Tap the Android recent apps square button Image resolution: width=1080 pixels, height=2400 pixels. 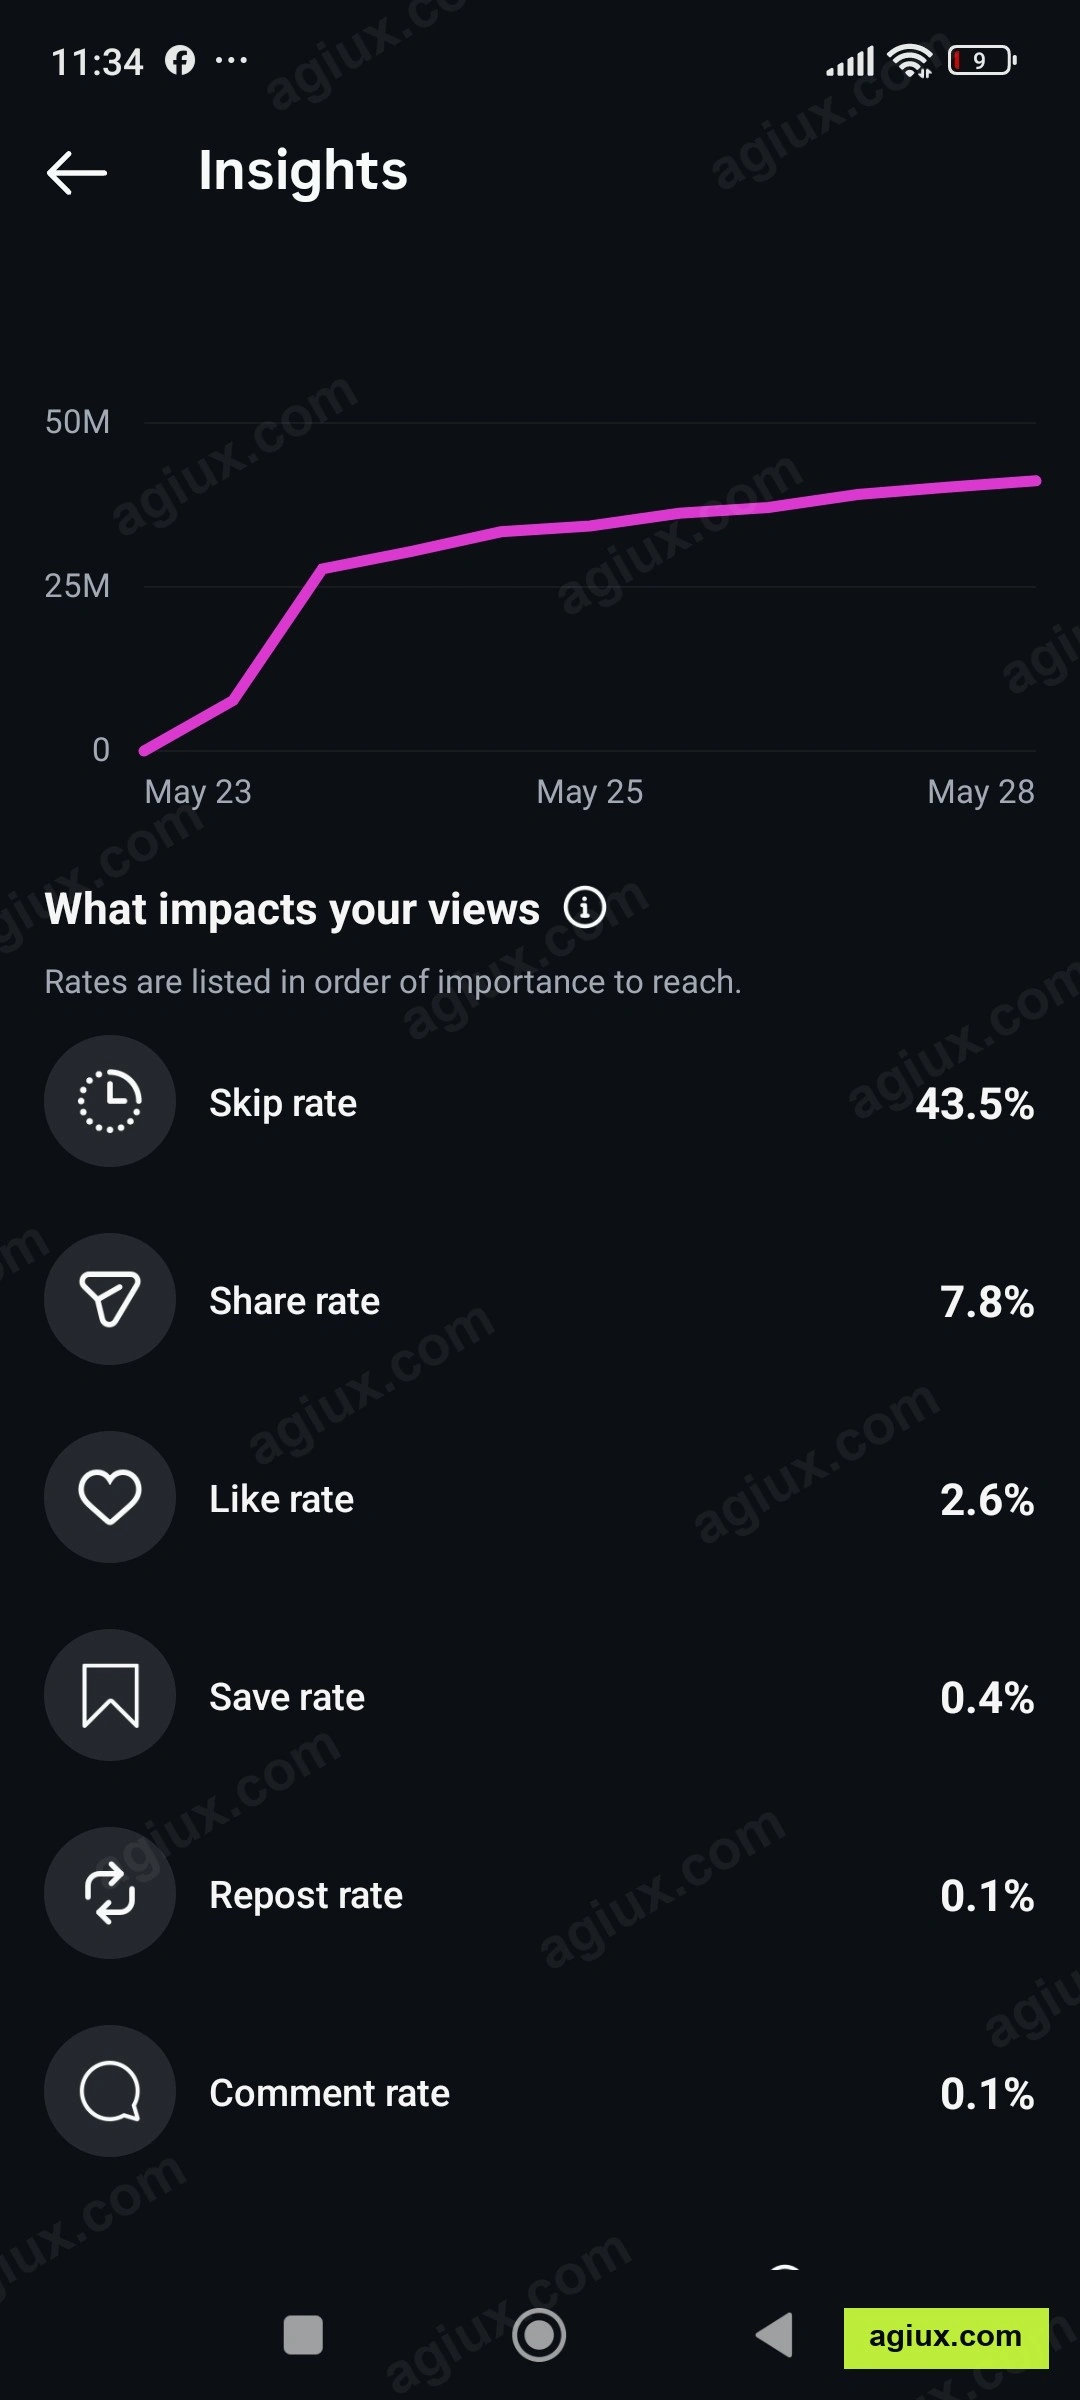click(303, 2335)
